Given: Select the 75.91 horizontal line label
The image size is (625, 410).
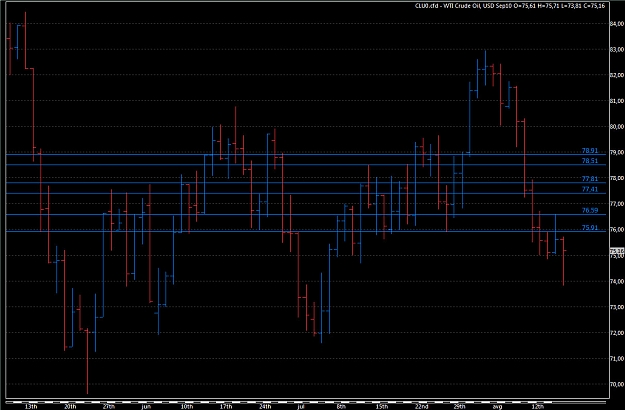Looking at the screenshot, I should pos(590,228).
